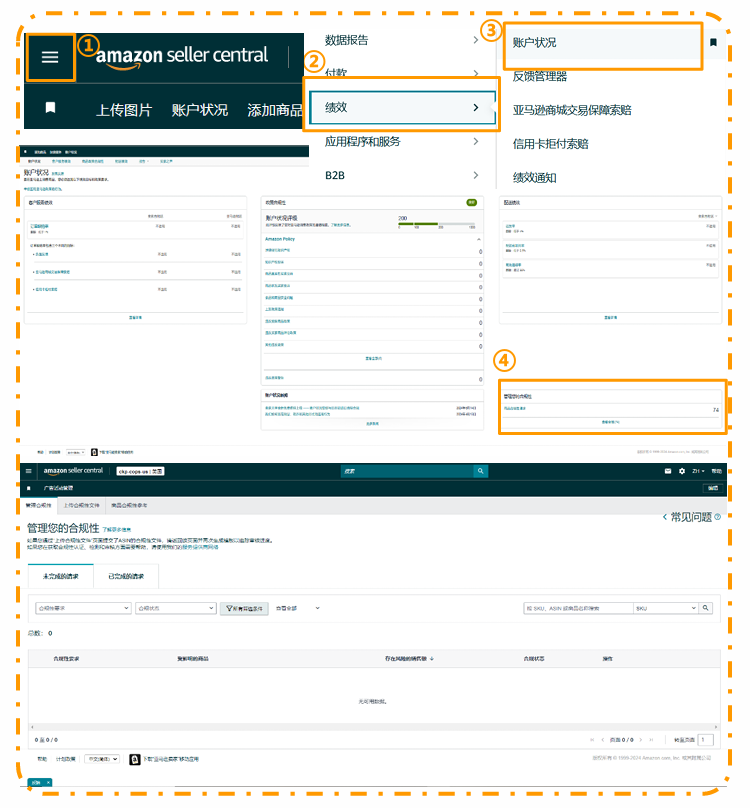The height and width of the screenshot is (808, 750).
Task: Click the page number input box
Action: point(705,740)
